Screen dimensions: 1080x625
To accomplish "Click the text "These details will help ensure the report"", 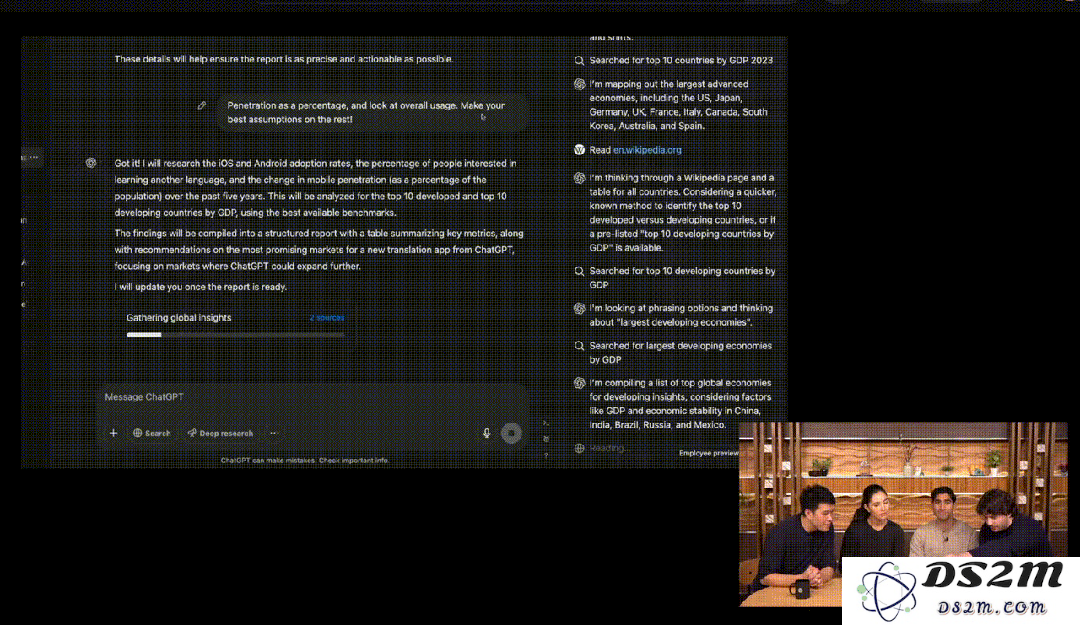I will coord(284,59).
